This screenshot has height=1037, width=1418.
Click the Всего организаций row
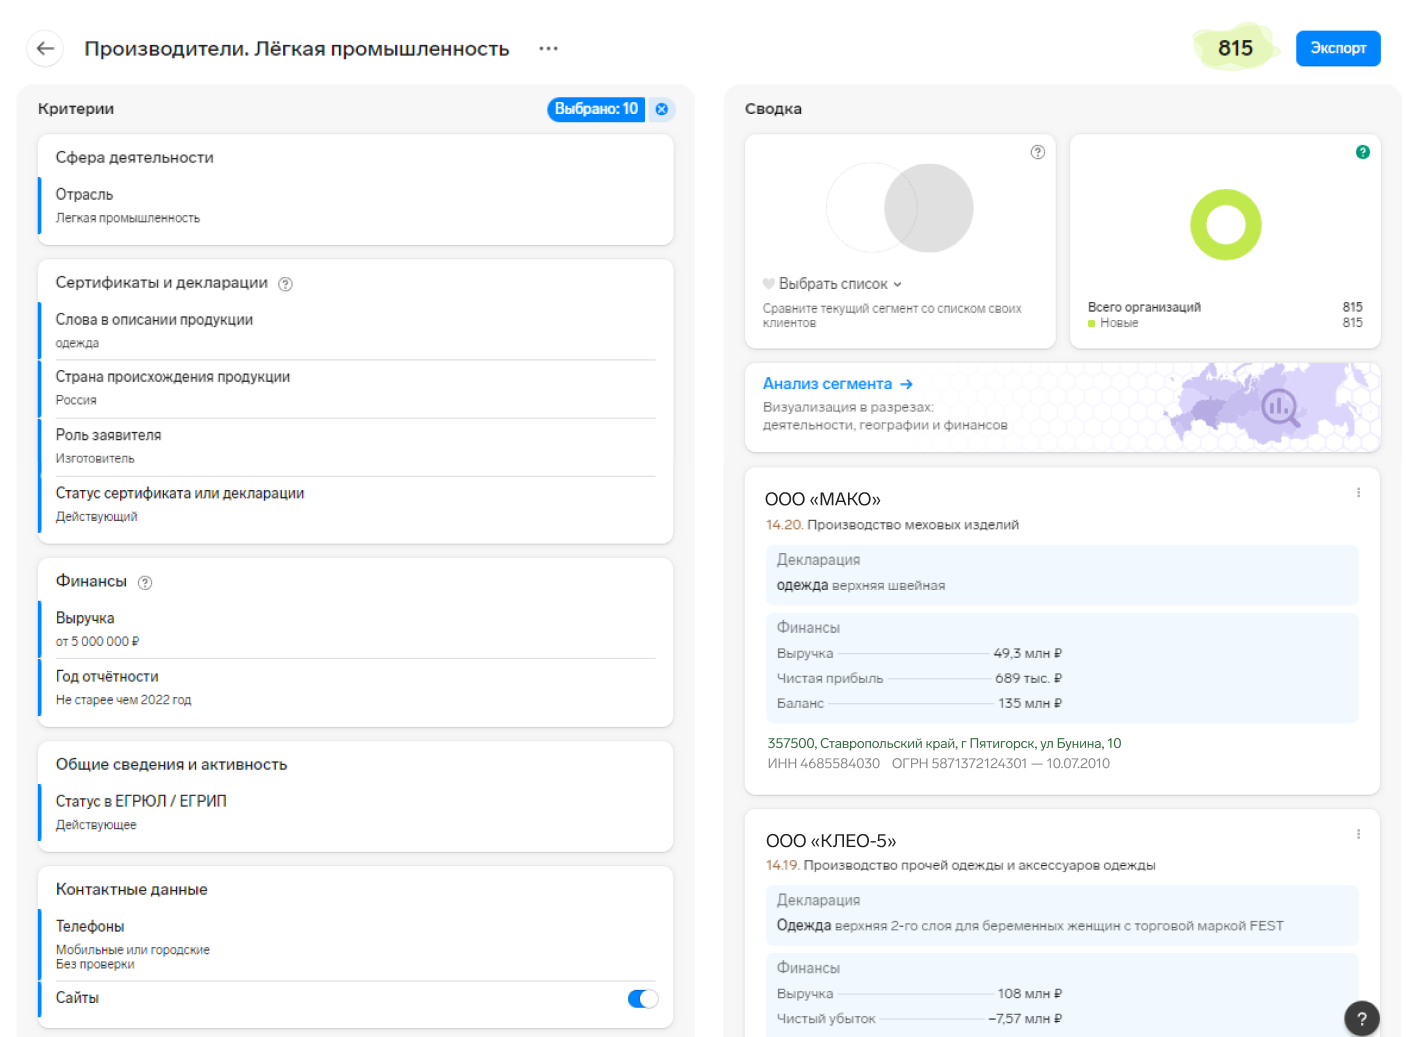(x=1225, y=307)
